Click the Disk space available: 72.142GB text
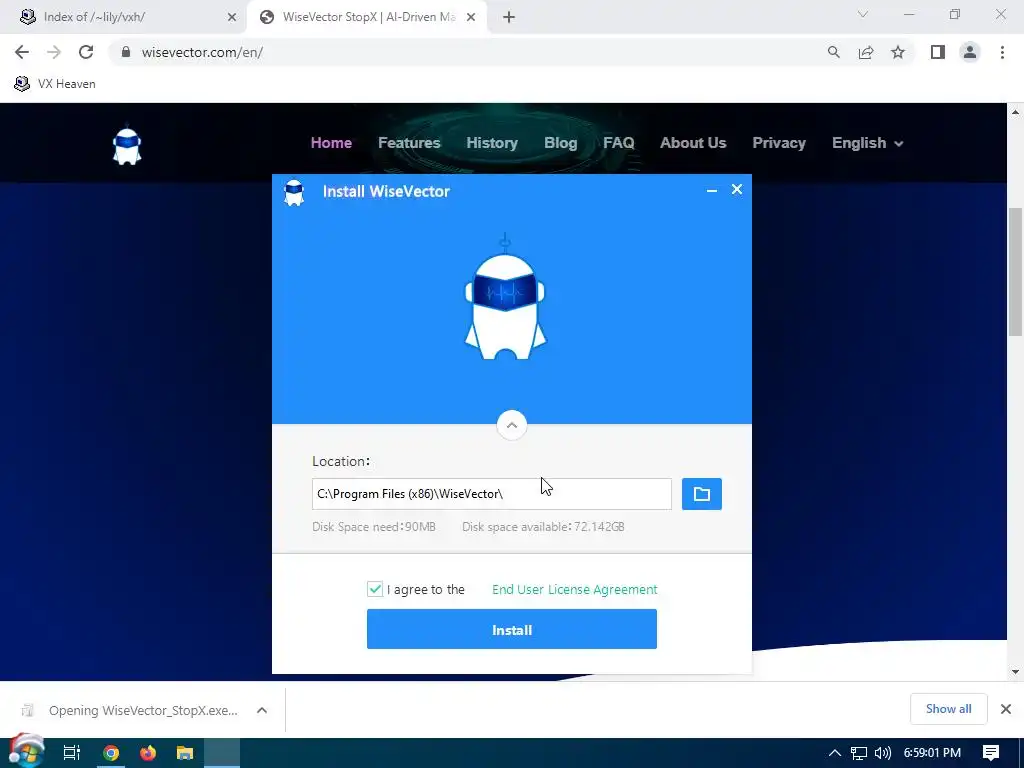This screenshot has width=1024, height=768. point(543,527)
